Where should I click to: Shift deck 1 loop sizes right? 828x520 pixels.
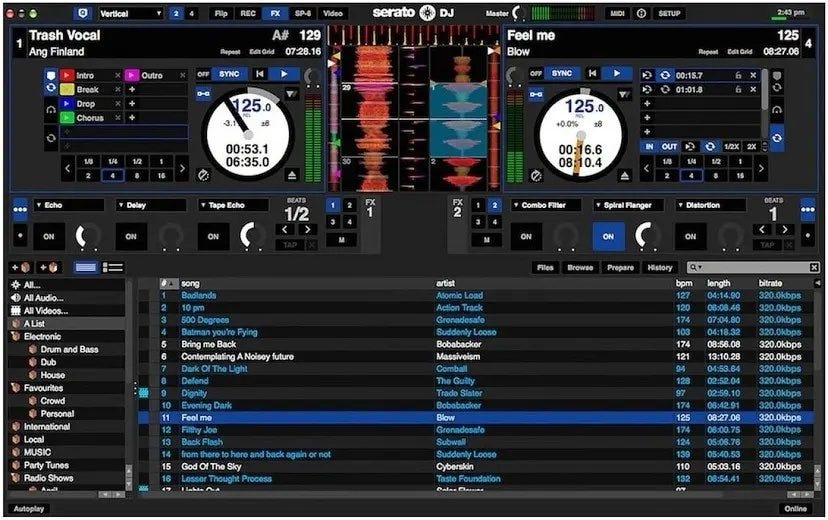(x=182, y=168)
